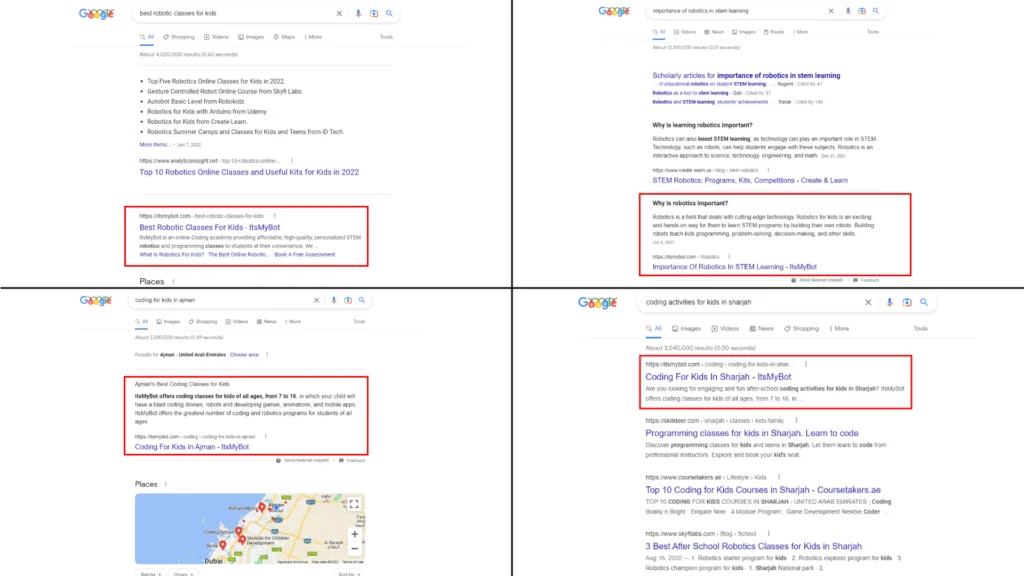The image size is (1024, 576).
Task: Open Rating filter dropdown under Ajman map
Action: pyautogui.click(x=149, y=574)
